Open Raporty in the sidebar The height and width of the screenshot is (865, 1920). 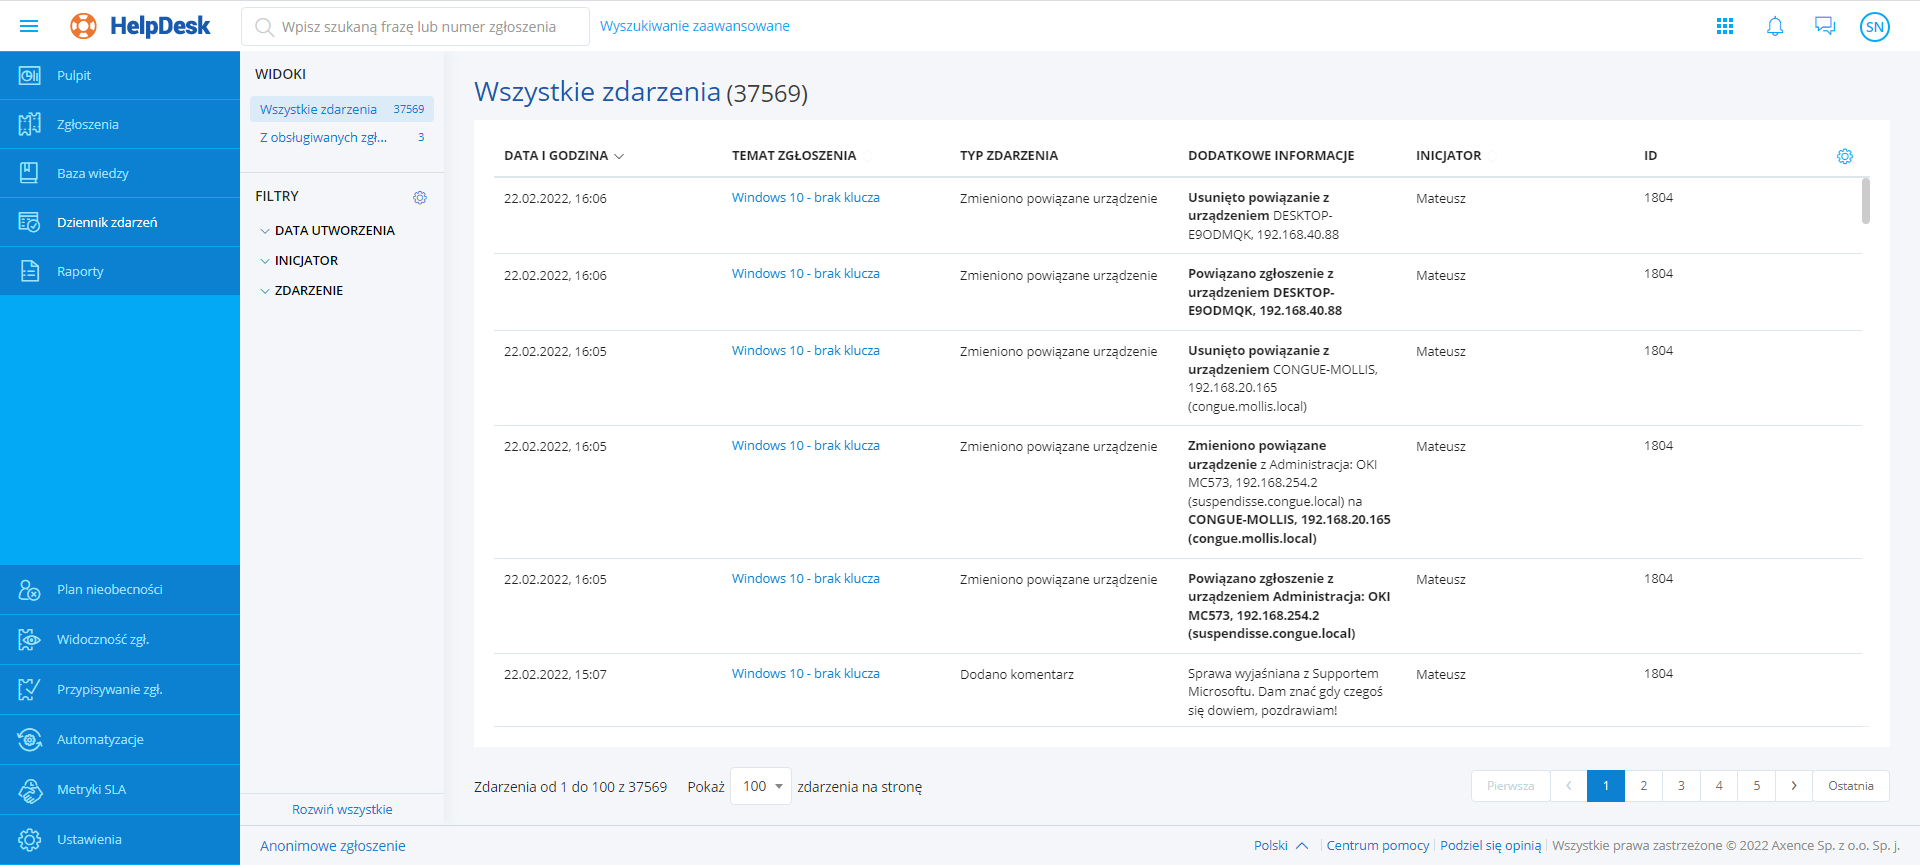click(x=80, y=272)
